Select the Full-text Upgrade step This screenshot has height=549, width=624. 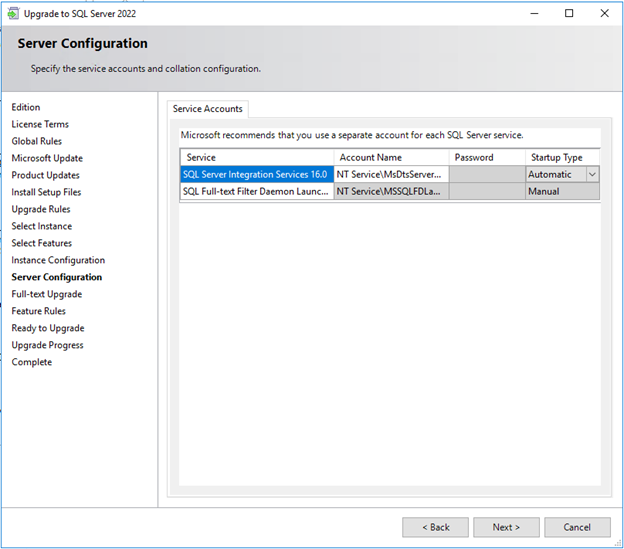point(47,294)
